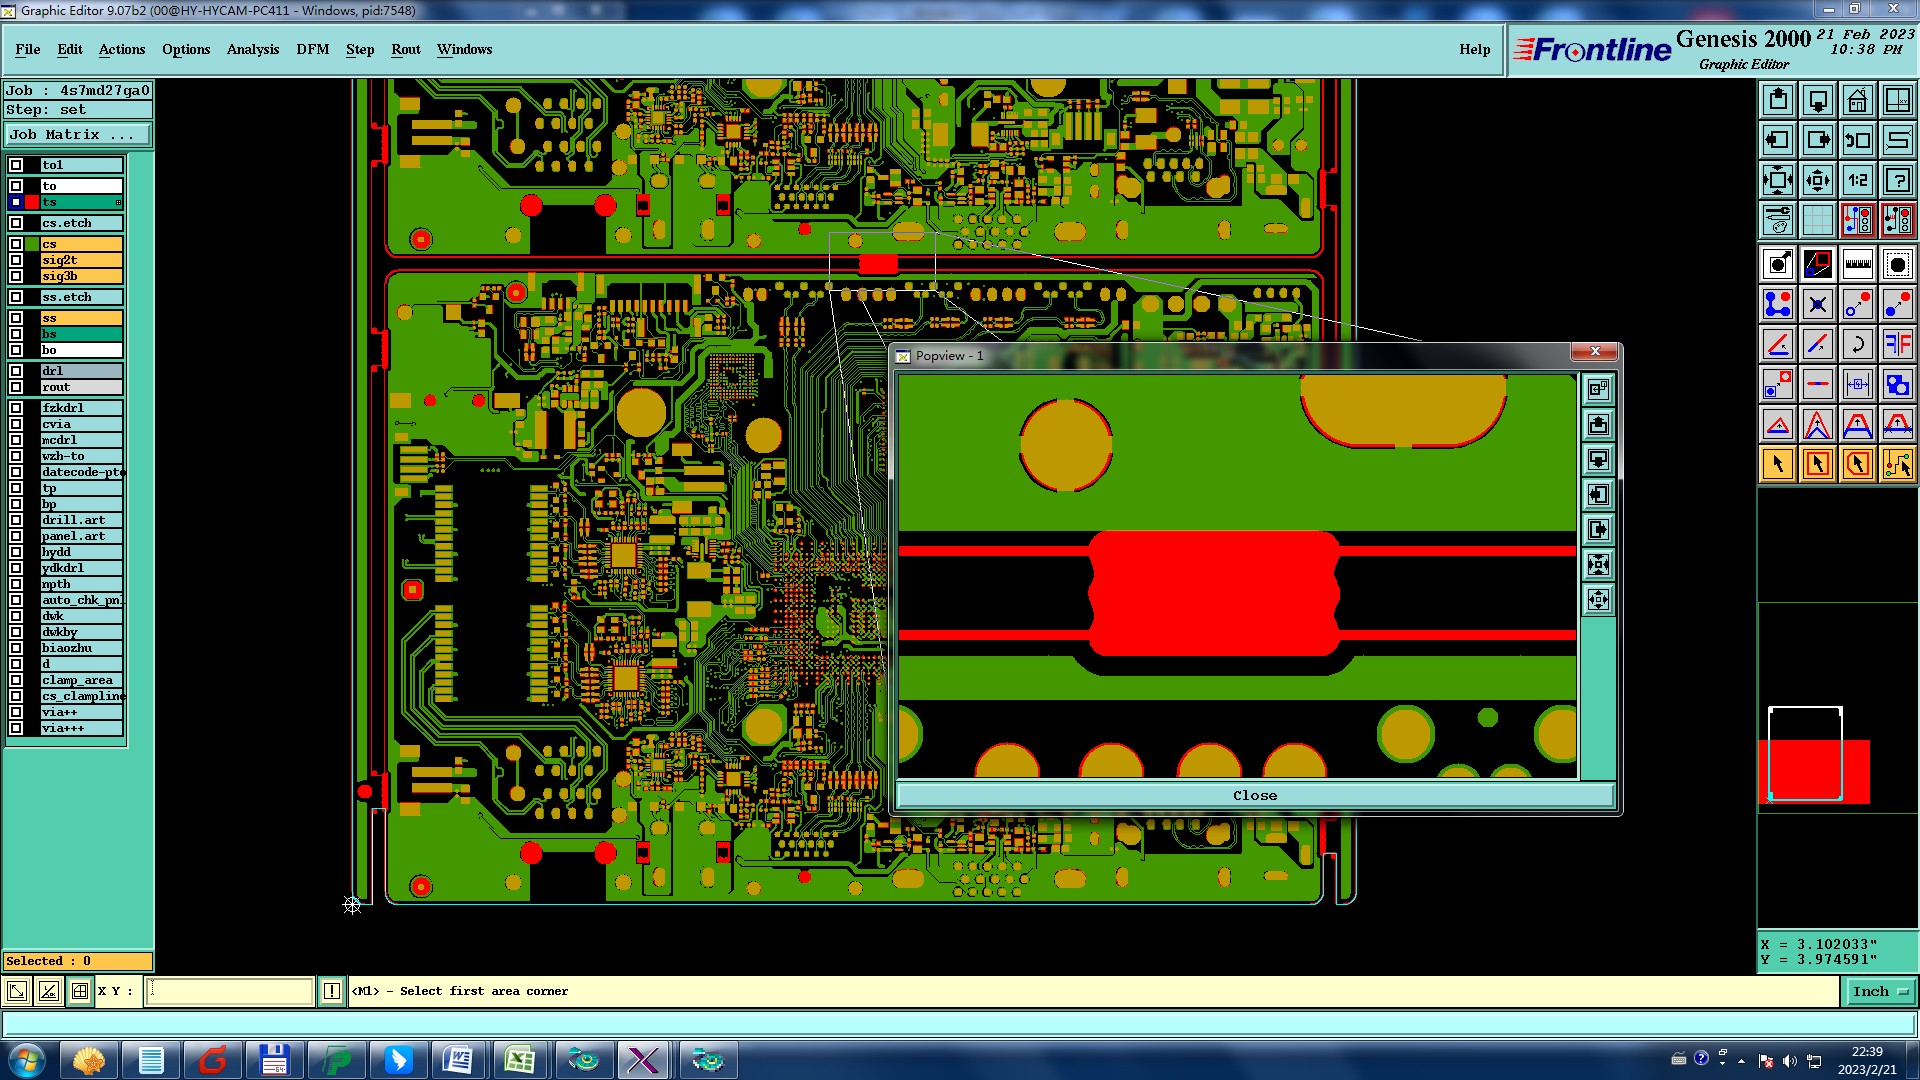The image size is (1920, 1080).
Task: Toggle checkbox for layer cs.etch
Action: (x=16, y=223)
